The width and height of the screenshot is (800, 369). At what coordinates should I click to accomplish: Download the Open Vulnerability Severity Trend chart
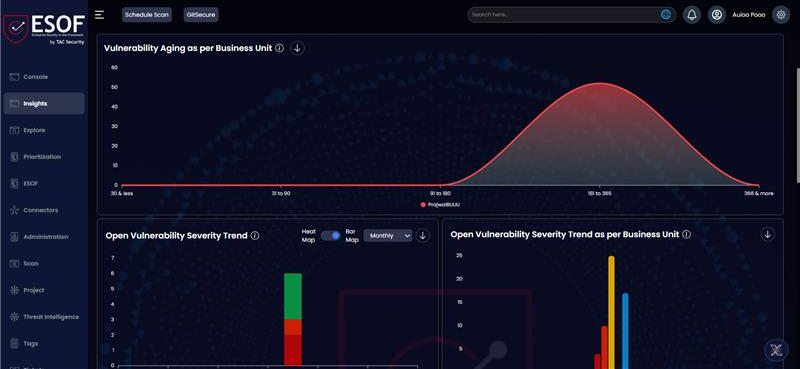(422, 235)
